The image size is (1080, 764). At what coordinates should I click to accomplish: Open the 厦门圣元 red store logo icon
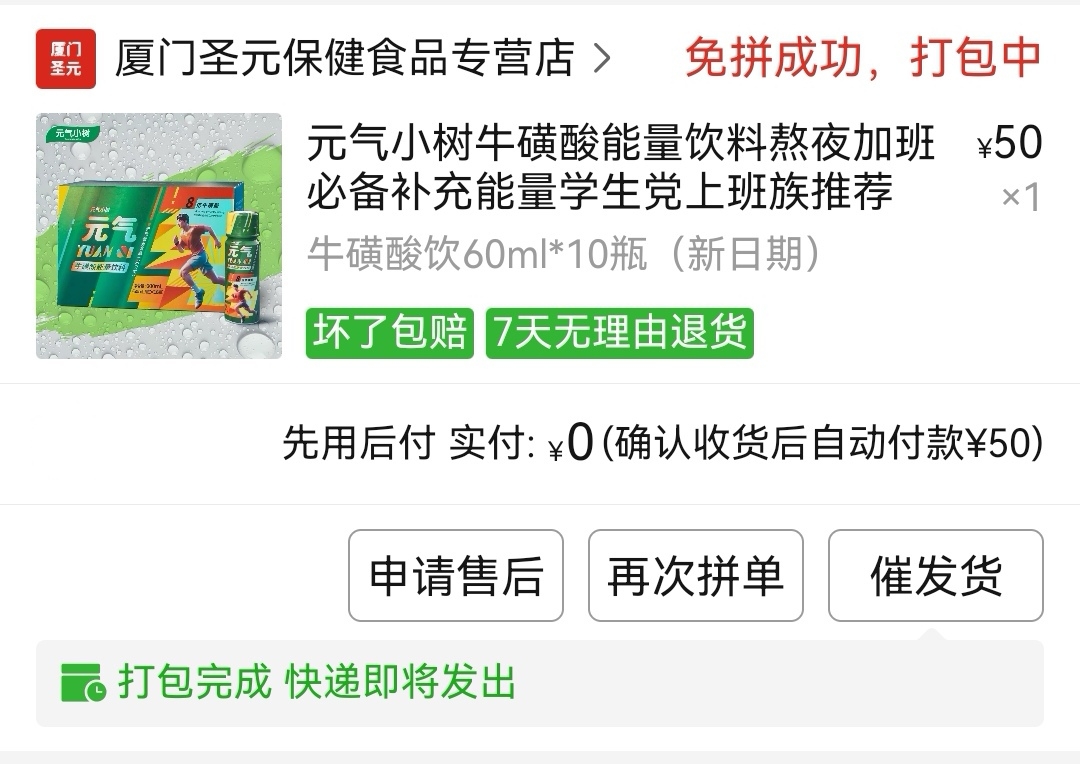pyautogui.click(x=65, y=59)
